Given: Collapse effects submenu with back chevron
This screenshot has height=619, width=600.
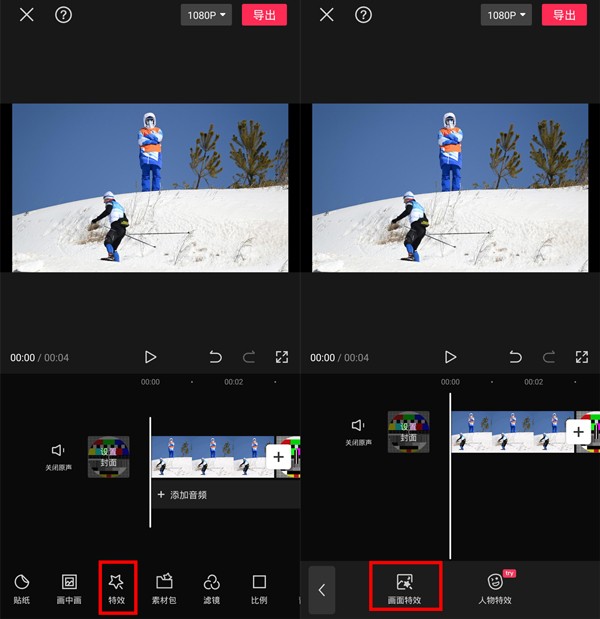Looking at the screenshot, I should tap(322, 590).
